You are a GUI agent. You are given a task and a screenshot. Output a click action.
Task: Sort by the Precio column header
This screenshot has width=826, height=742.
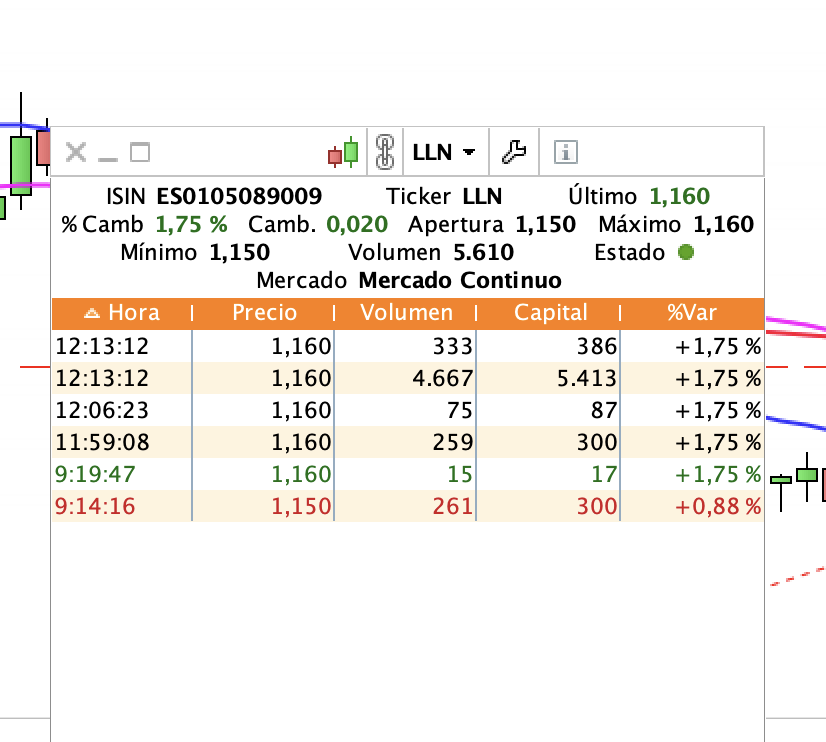264,313
